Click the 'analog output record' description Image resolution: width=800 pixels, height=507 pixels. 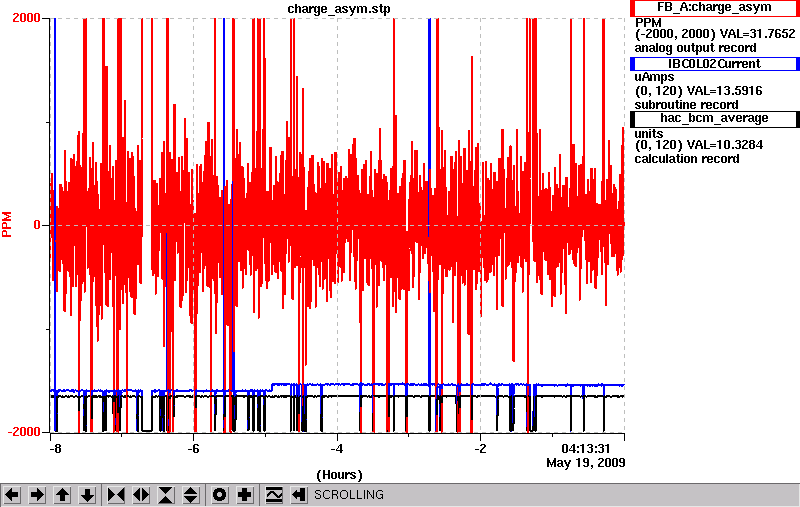695,48
